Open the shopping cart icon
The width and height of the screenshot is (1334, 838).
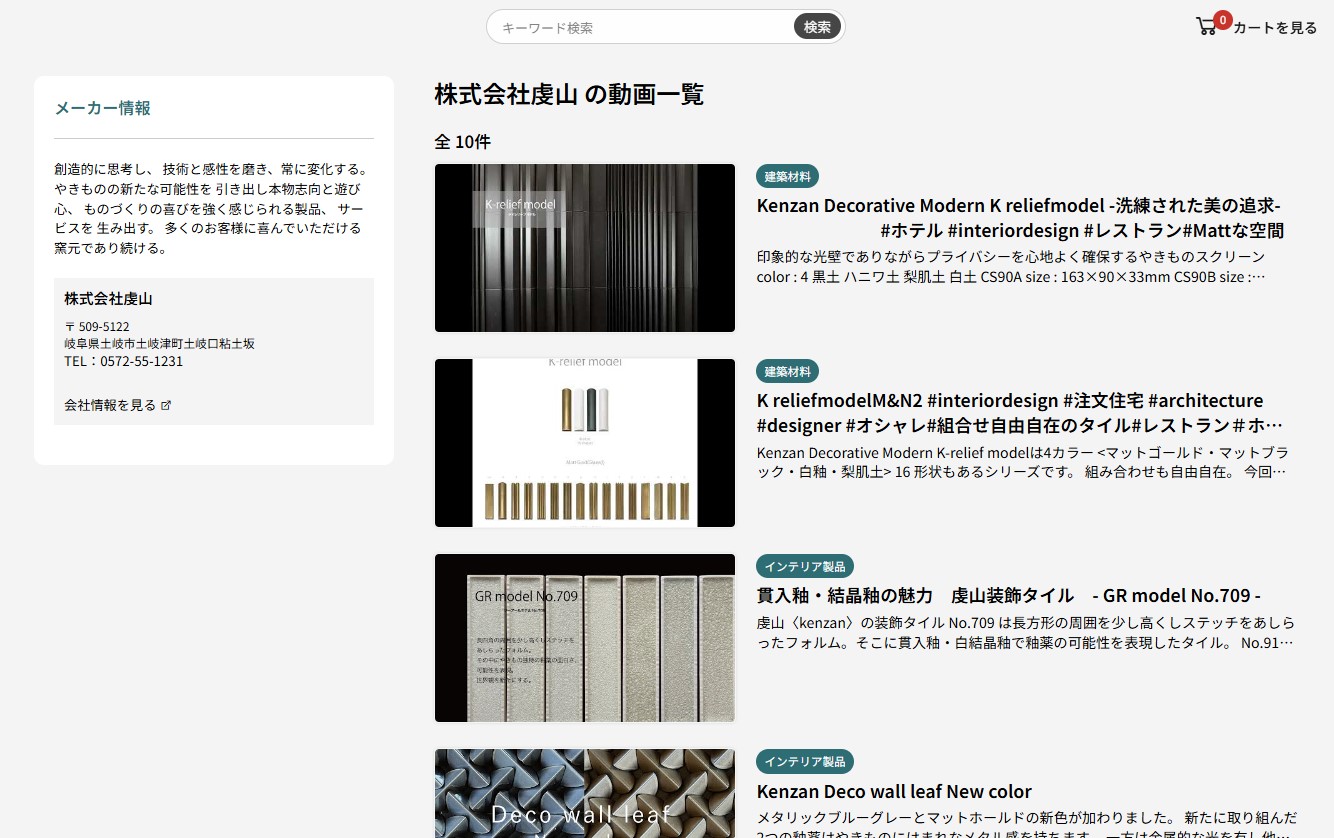tap(1207, 27)
